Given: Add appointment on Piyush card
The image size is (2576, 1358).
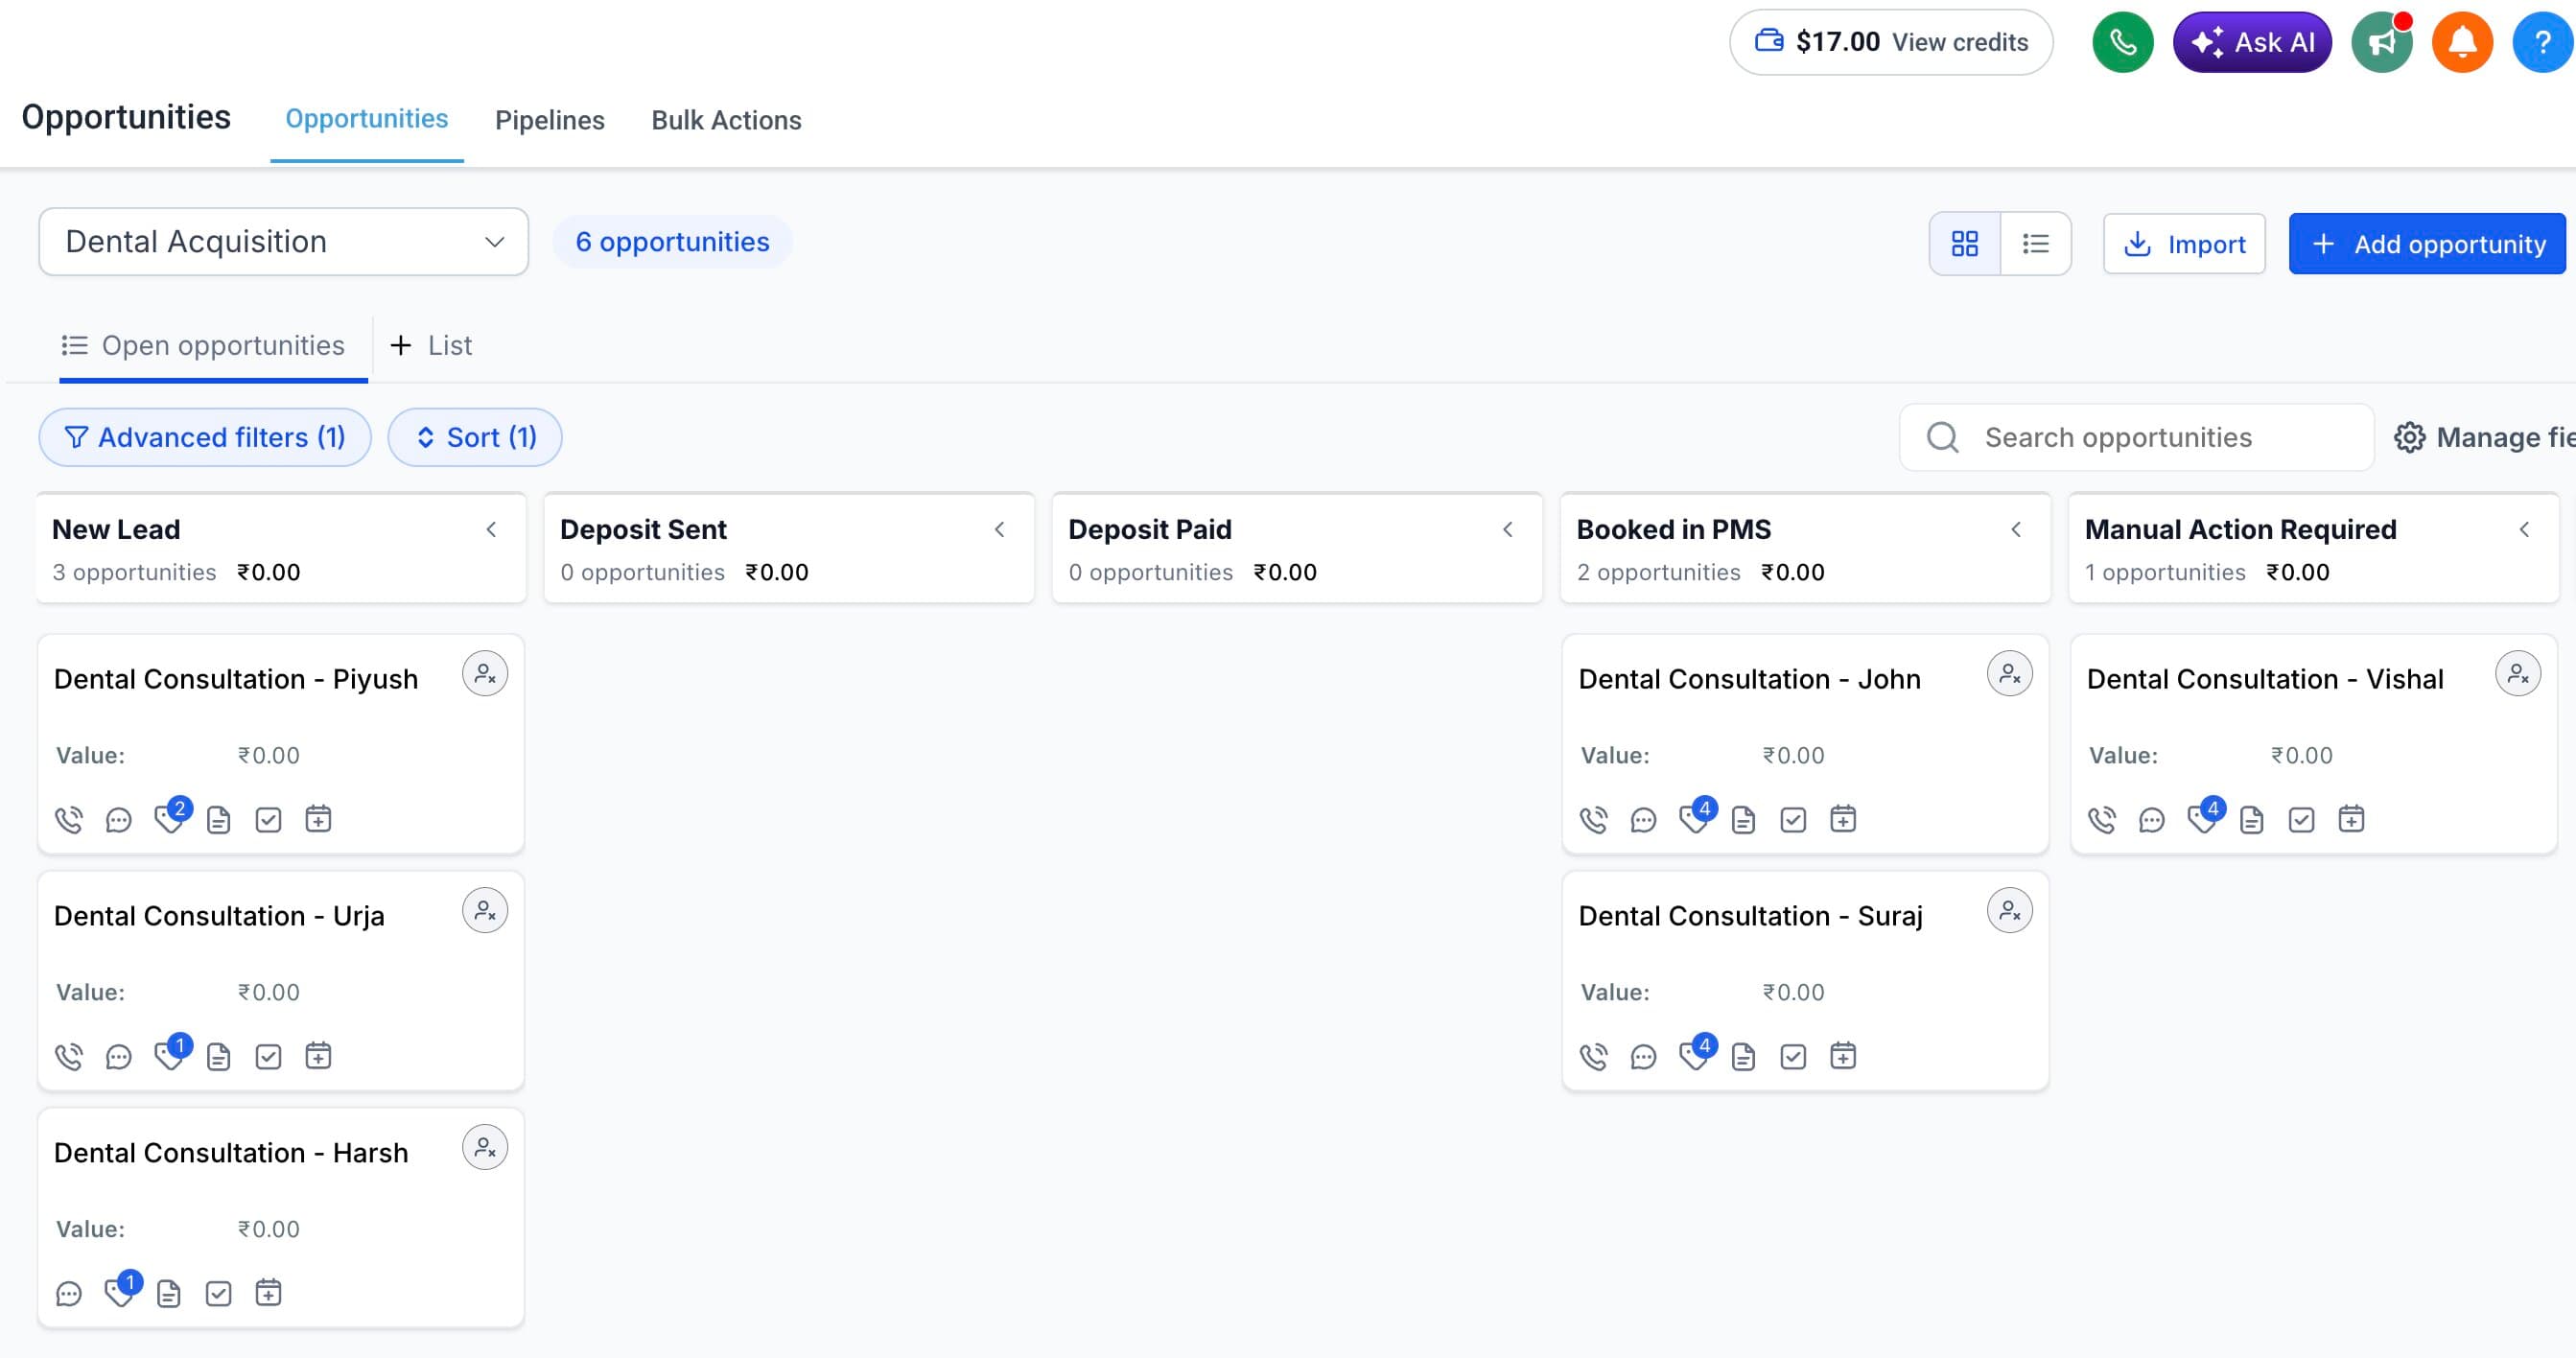Looking at the screenshot, I should (x=319, y=819).
